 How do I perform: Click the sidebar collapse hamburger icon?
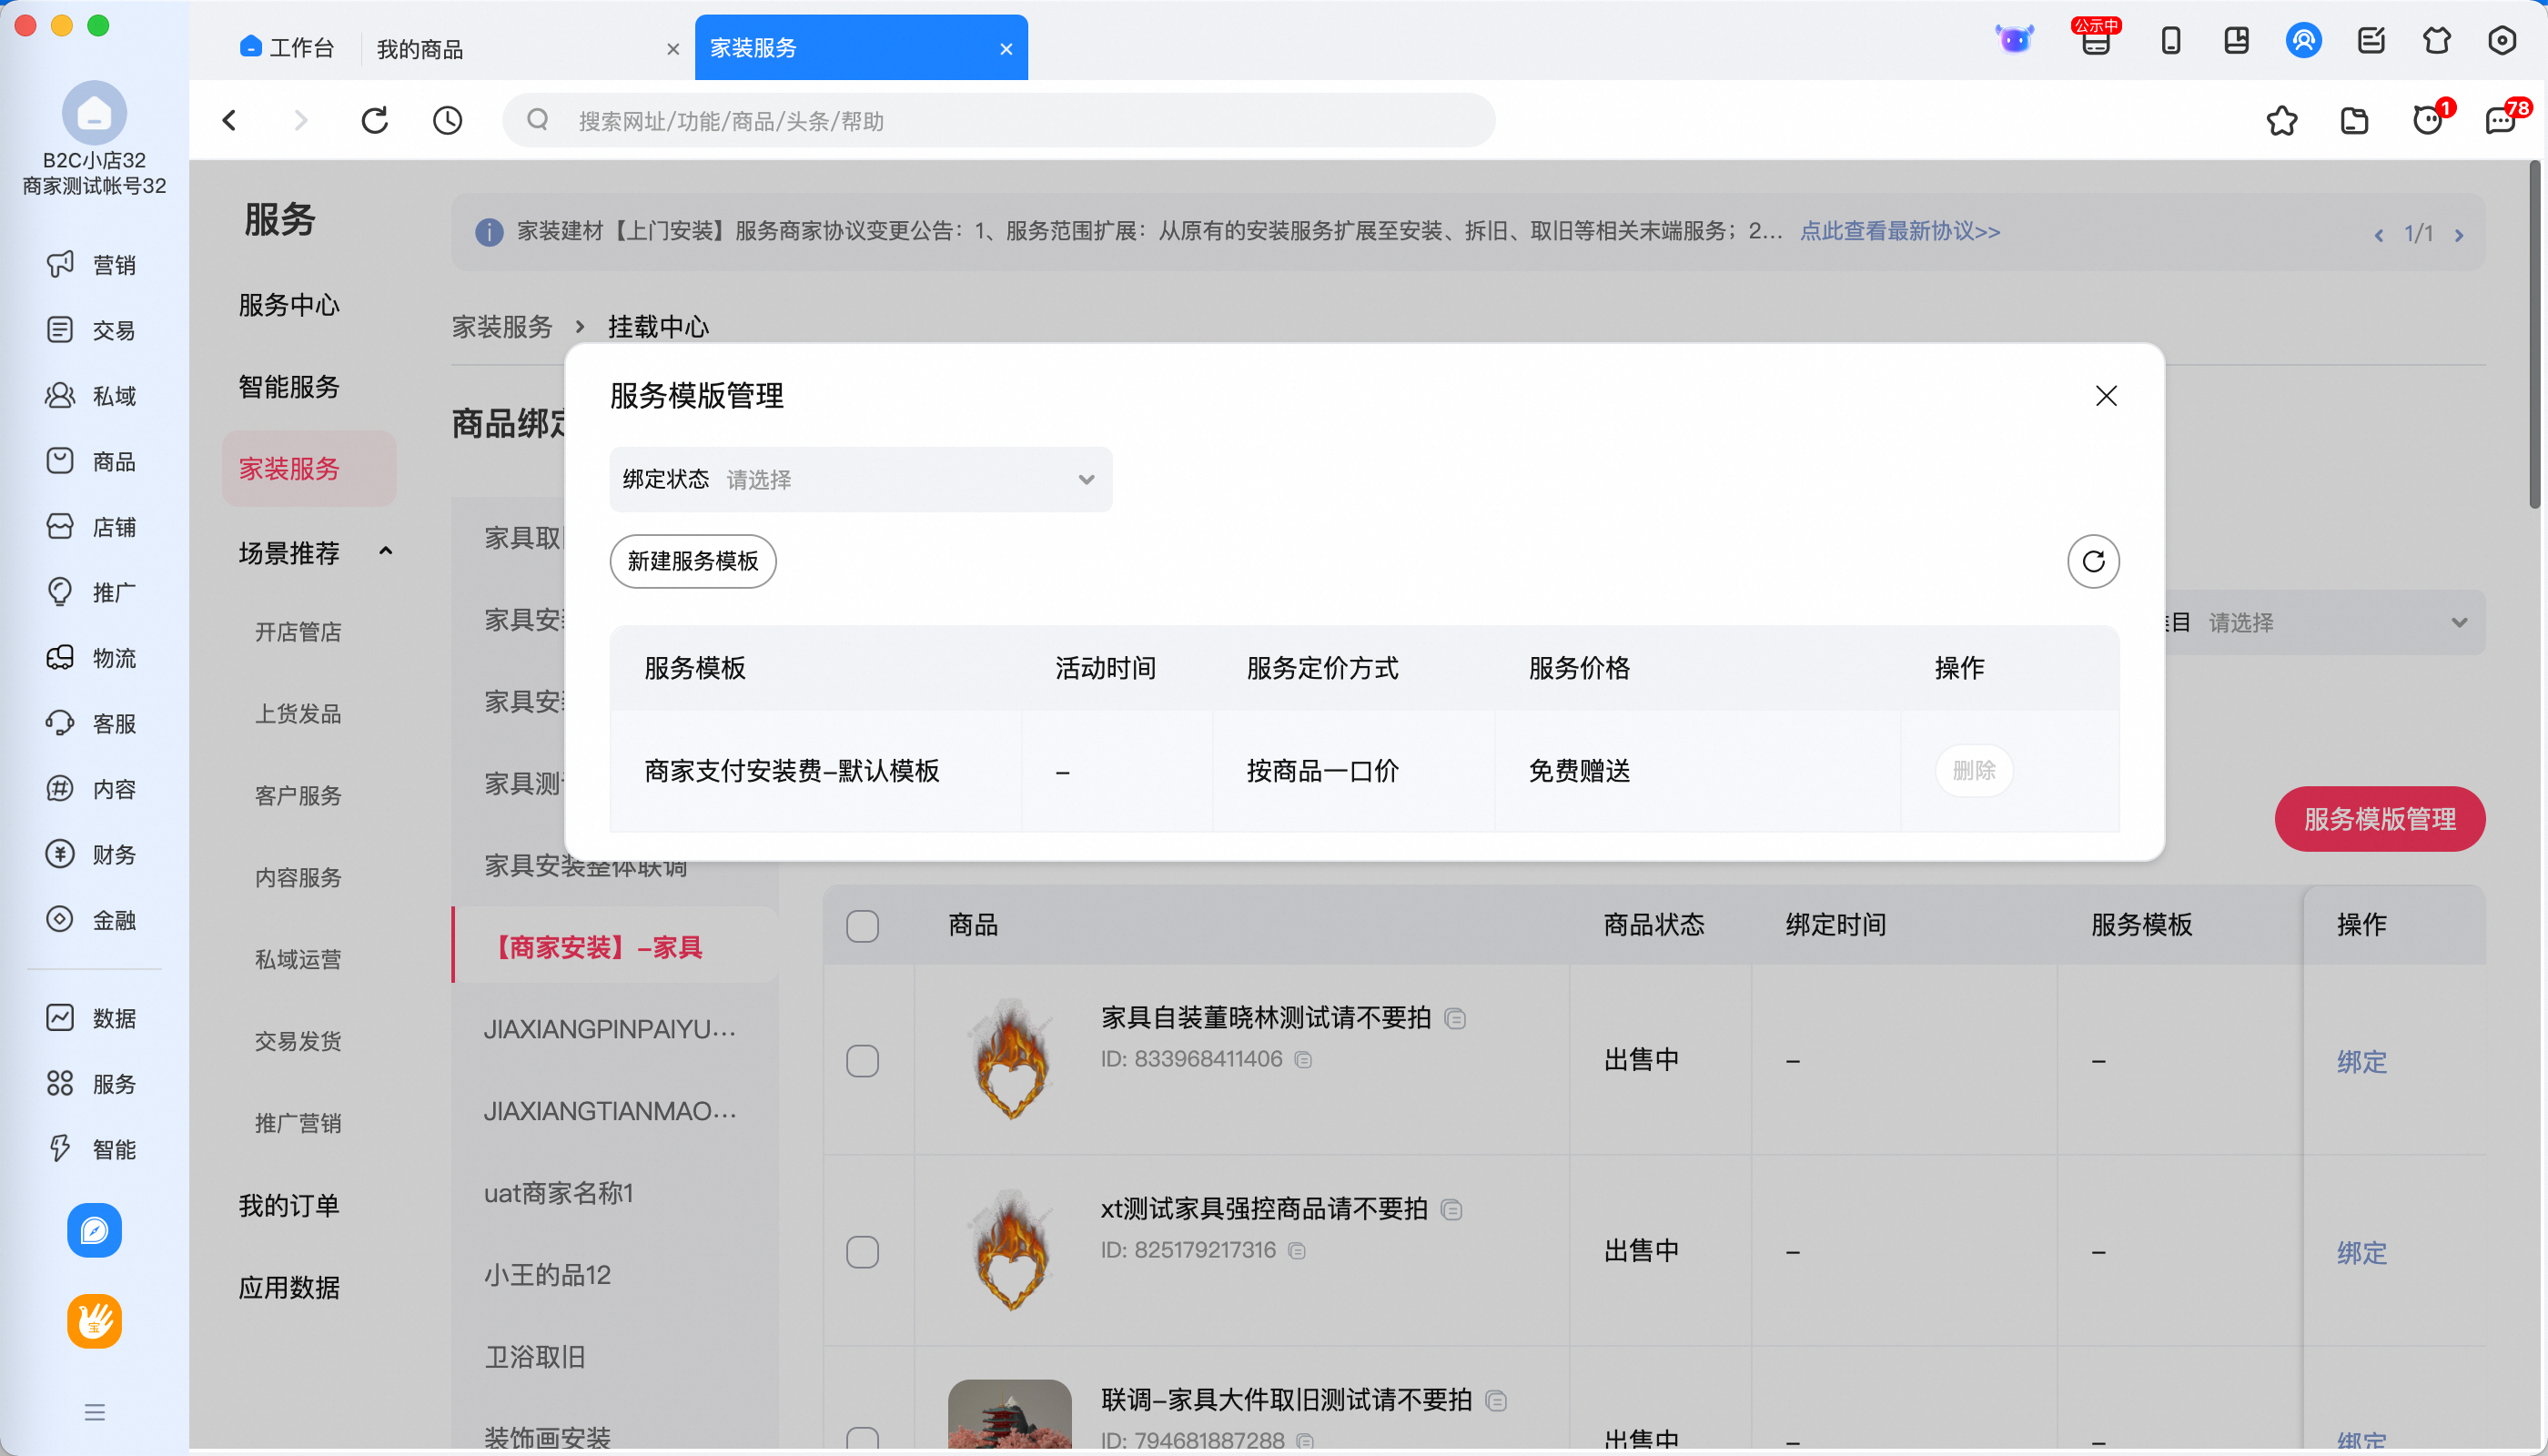tap(94, 1412)
